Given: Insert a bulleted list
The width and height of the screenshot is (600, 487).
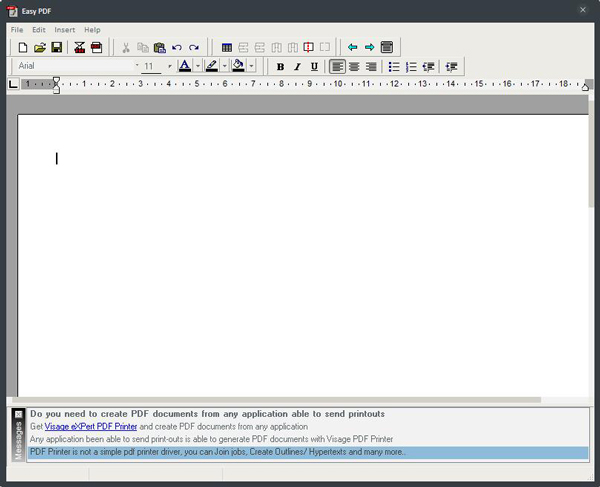Looking at the screenshot, I should tap(394, 67).
